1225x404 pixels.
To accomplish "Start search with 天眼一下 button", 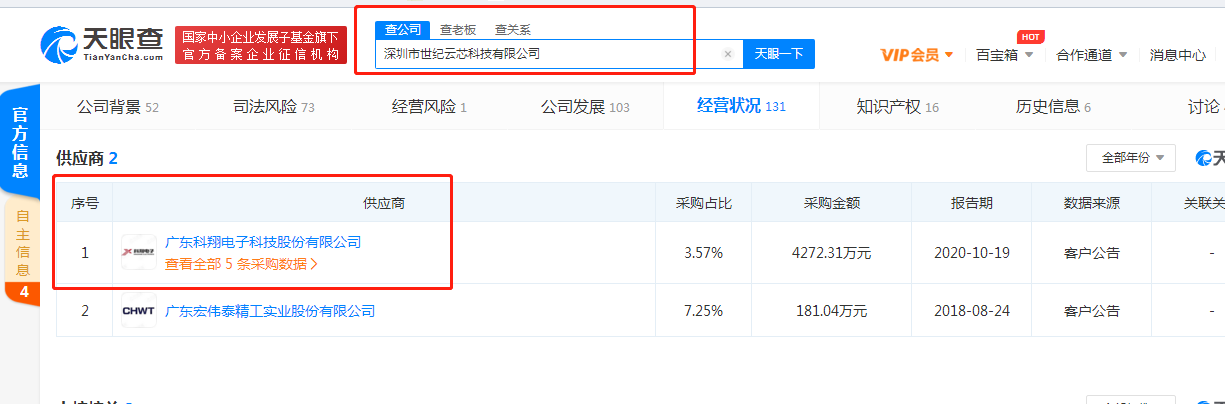I will point(779,54).
